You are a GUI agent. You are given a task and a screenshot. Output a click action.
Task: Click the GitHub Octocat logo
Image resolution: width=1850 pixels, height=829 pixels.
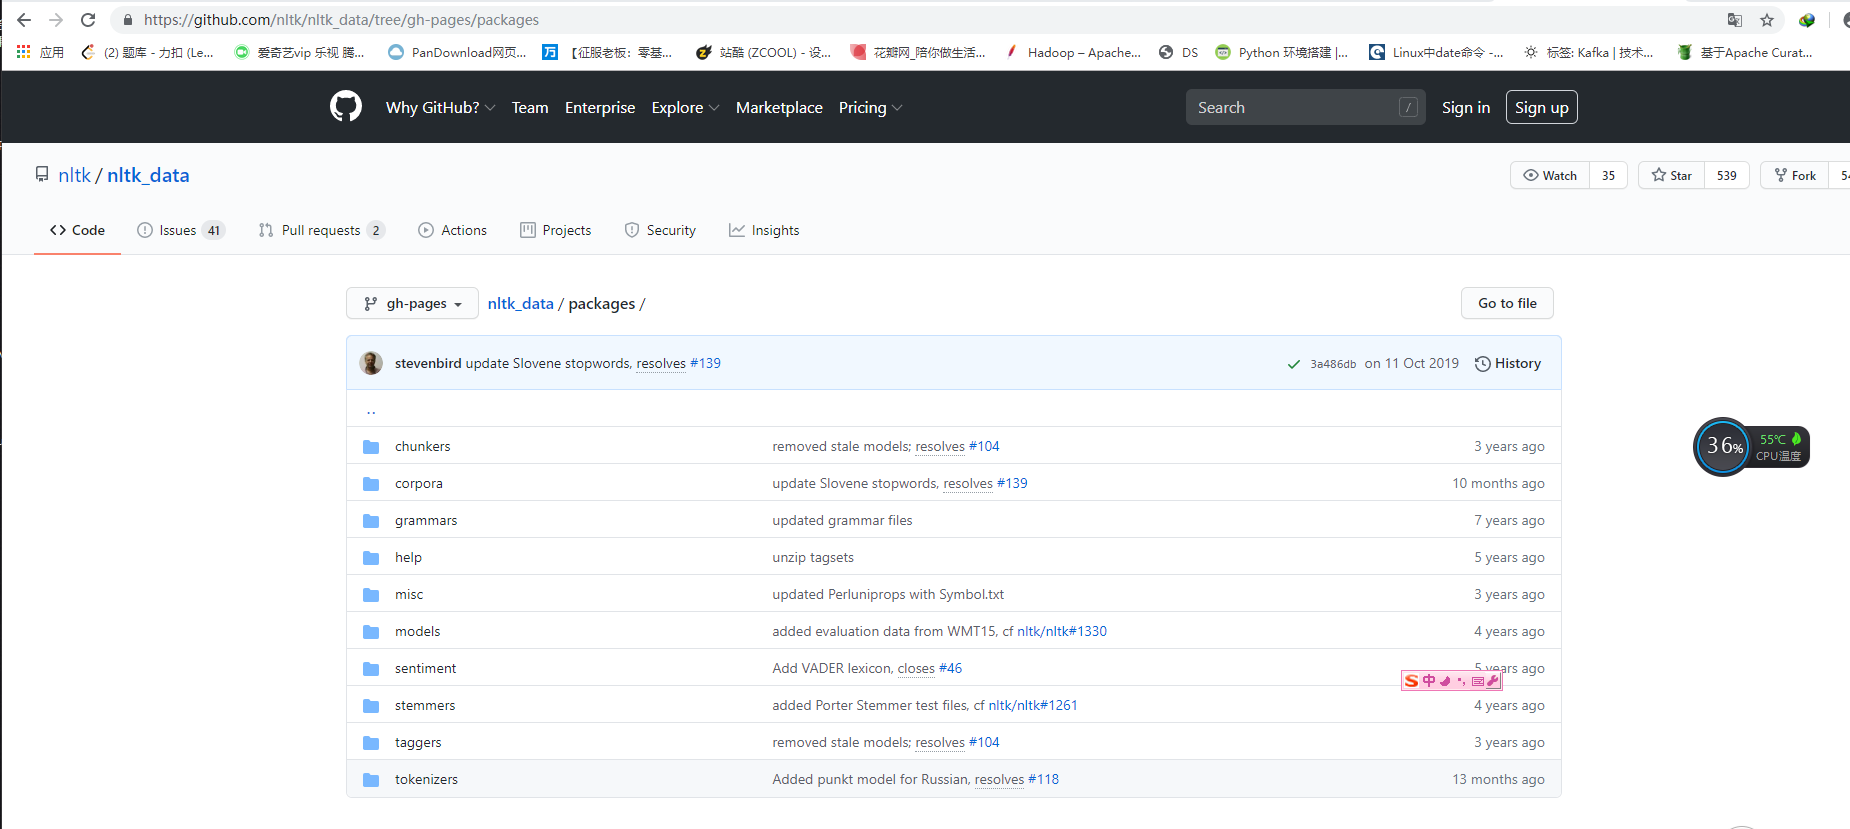click(x=346, y=106)
